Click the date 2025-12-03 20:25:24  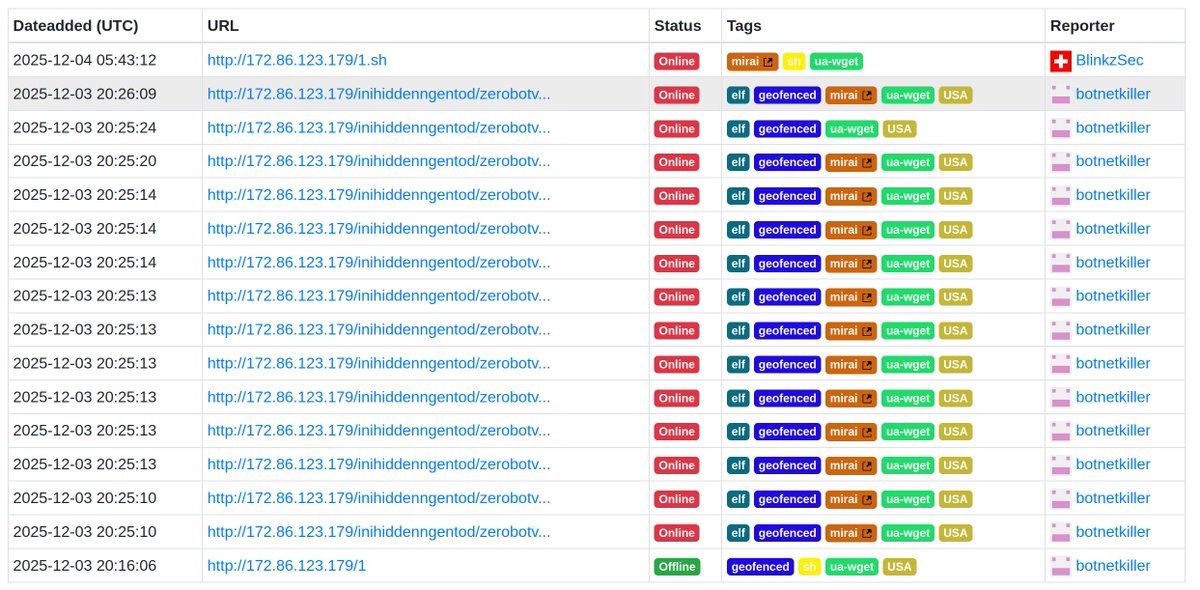click(85, 128)
